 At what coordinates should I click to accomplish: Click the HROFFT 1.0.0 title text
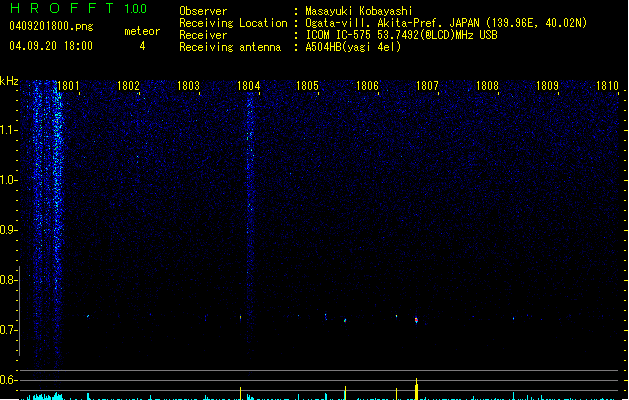79,8
